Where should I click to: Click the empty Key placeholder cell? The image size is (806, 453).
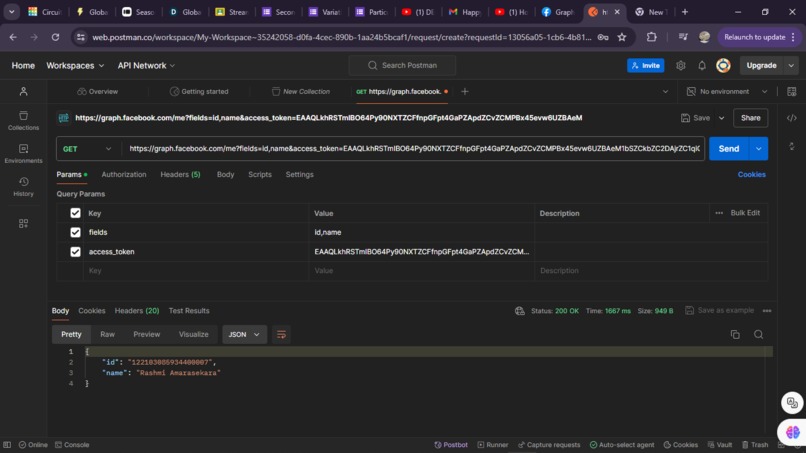[x=195, y=270]
